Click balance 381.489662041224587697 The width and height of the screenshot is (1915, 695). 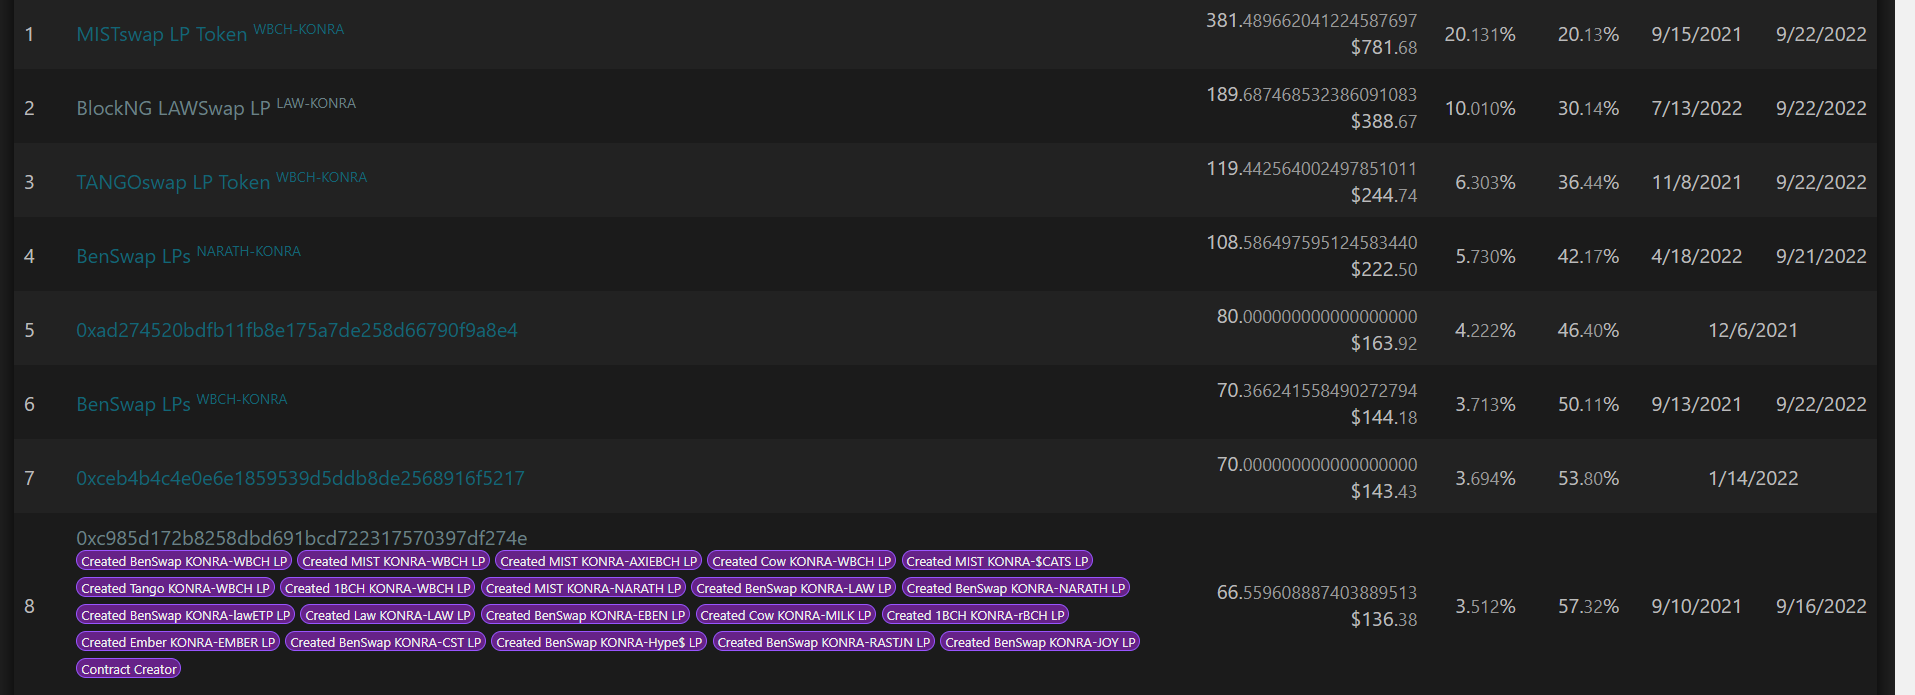click(1311, 20)
